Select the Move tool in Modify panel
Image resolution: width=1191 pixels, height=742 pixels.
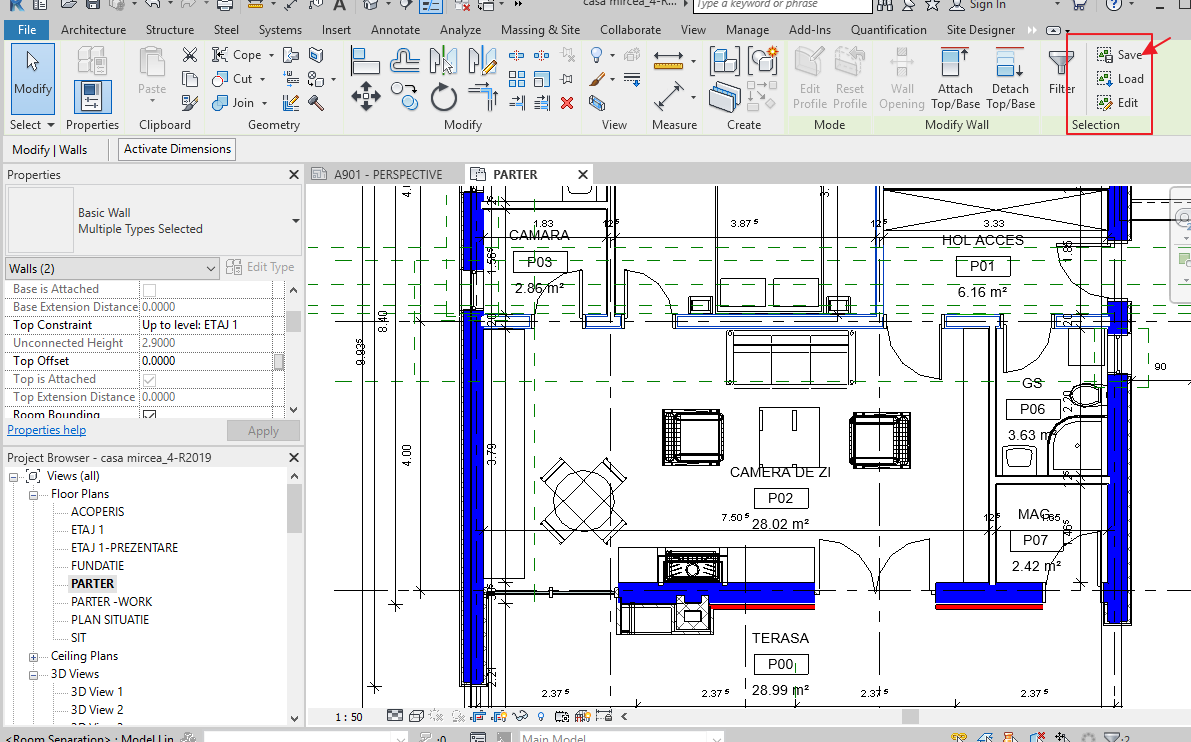(x=366, y=96)
